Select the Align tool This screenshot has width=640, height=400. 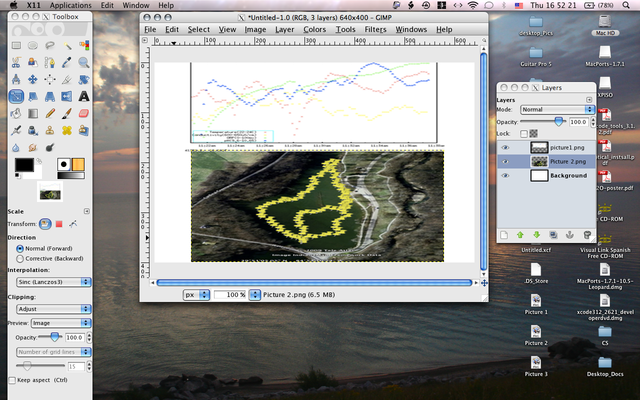click(x=50, y=79)
